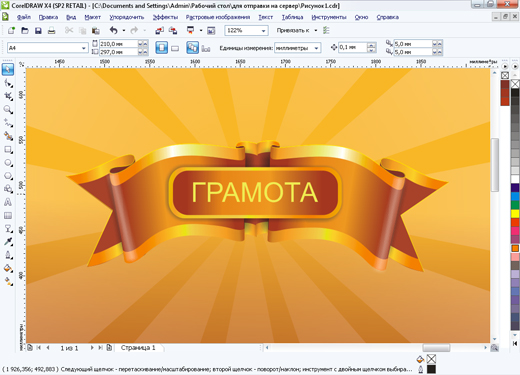Open the Справка menu
520x375 pixels.
[x=388, y=17]
